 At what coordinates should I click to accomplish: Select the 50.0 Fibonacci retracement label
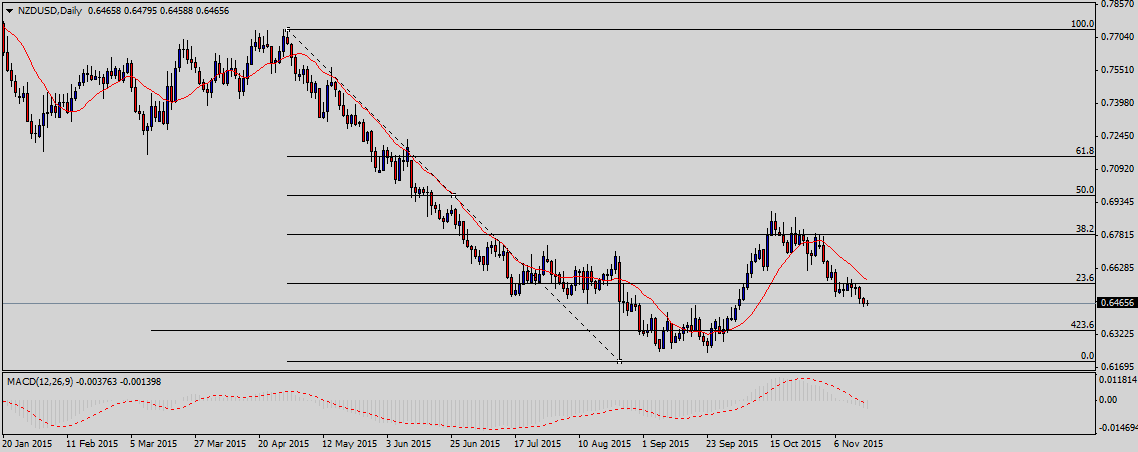point(1083,189)
